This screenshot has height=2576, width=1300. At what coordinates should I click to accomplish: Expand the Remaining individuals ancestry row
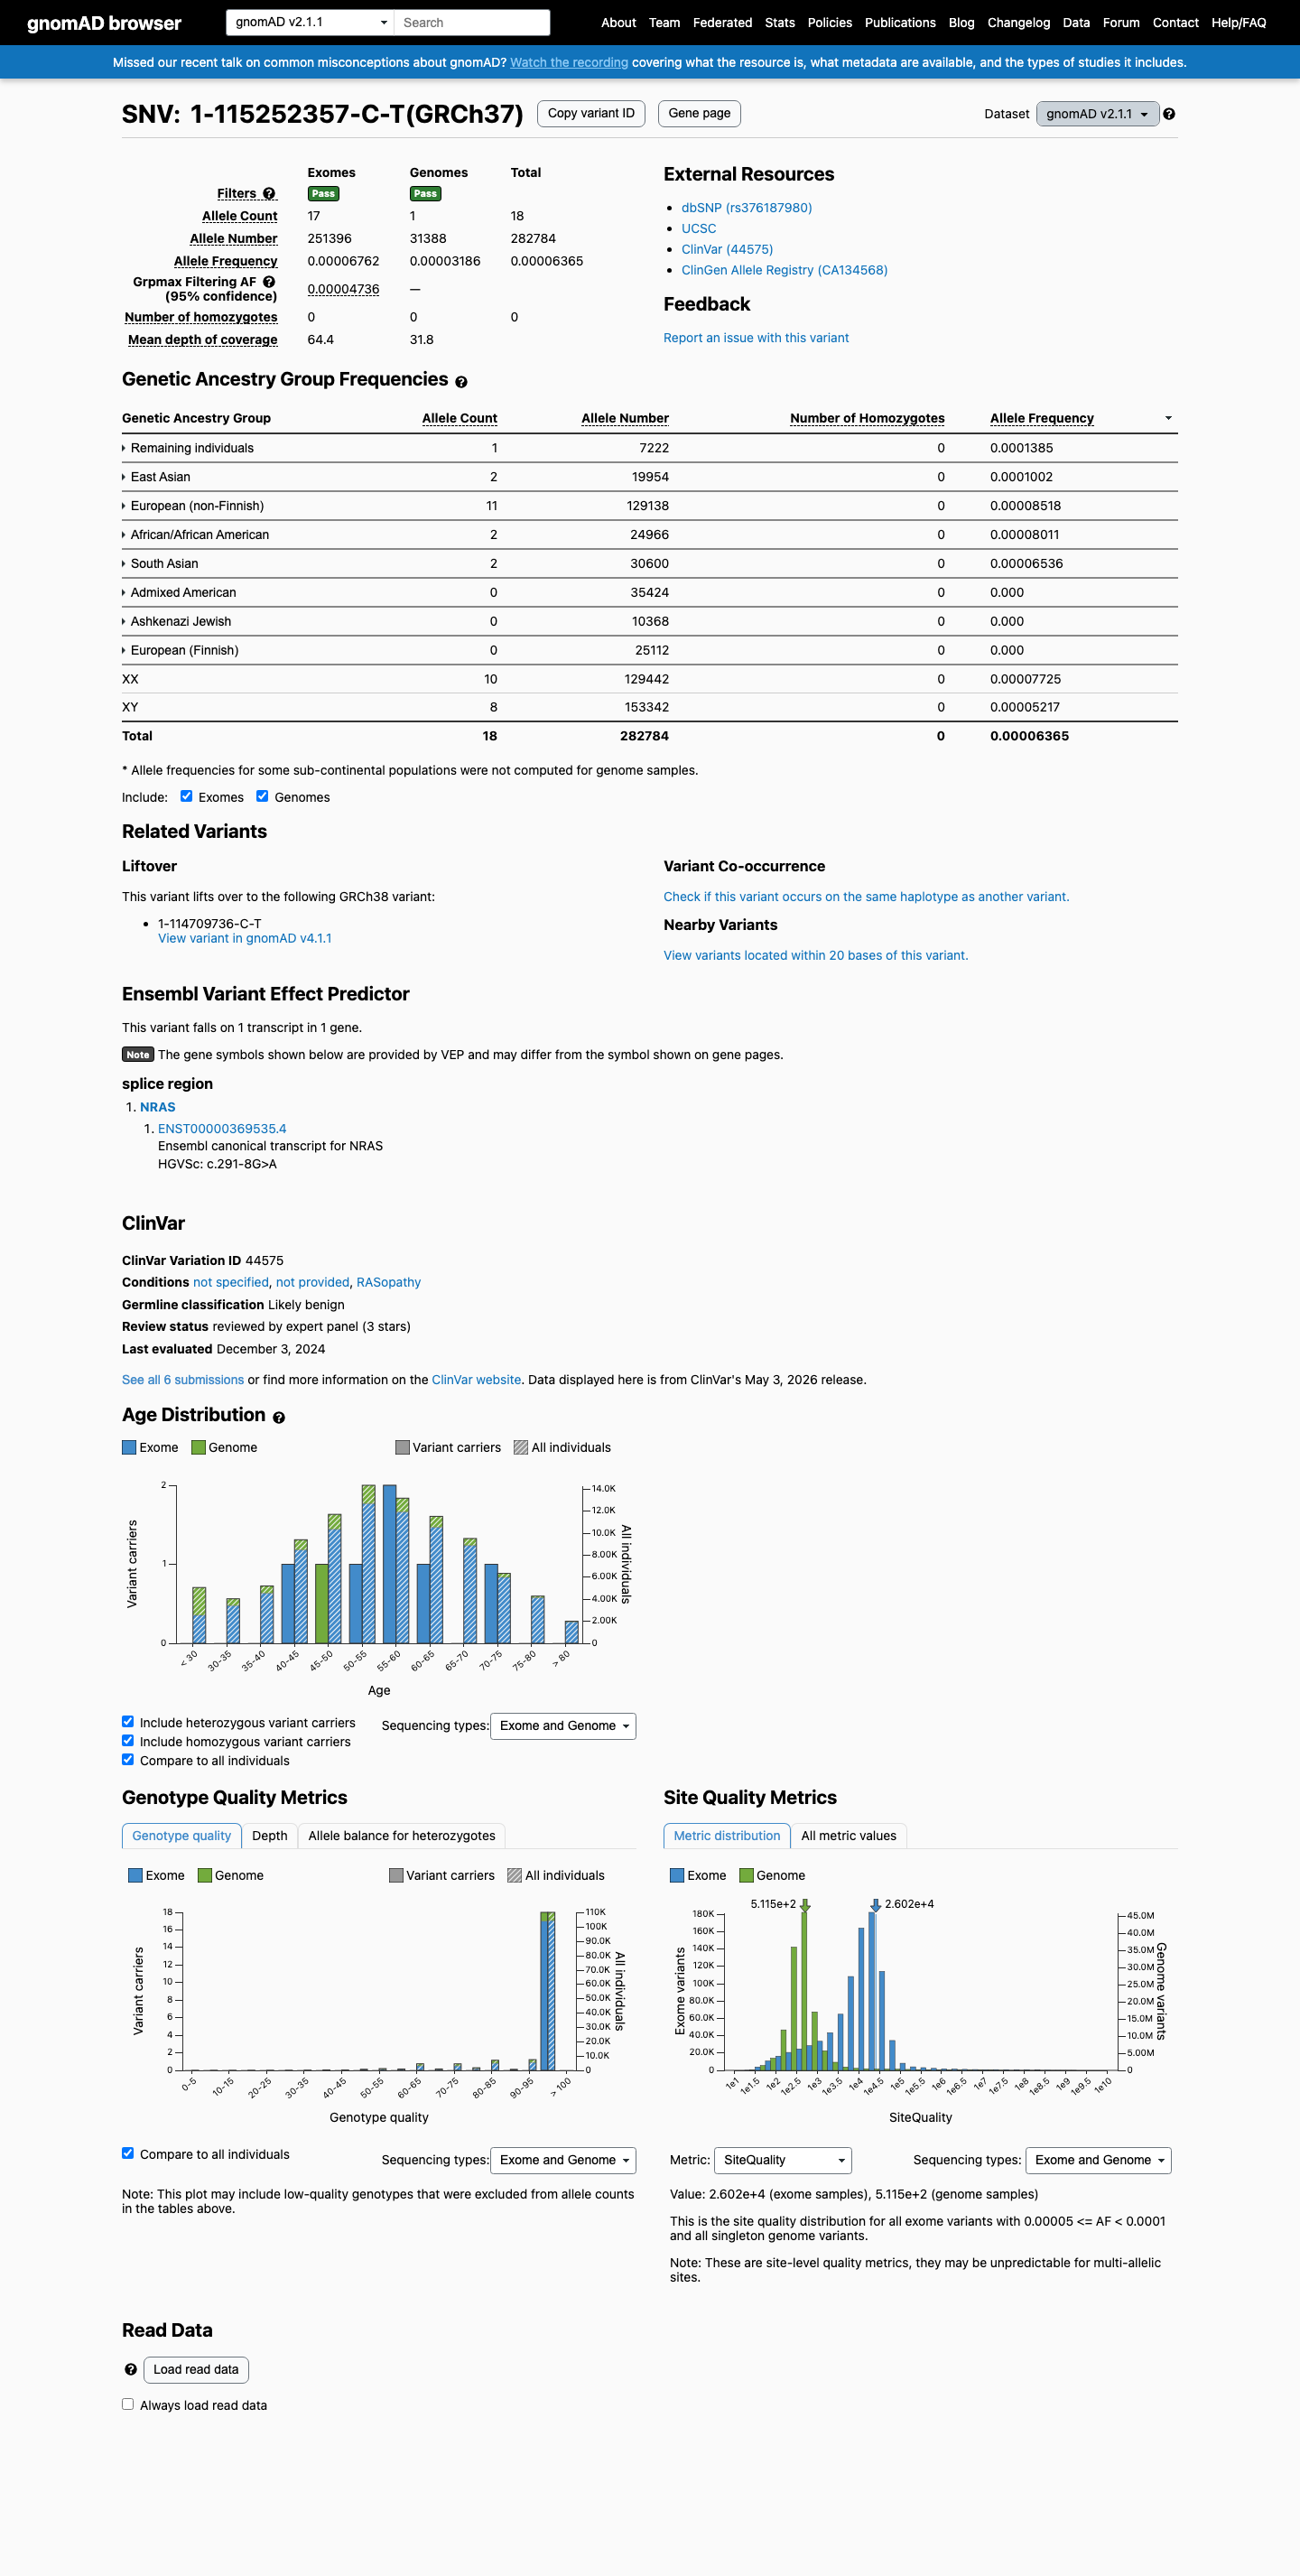pos(188,448)
